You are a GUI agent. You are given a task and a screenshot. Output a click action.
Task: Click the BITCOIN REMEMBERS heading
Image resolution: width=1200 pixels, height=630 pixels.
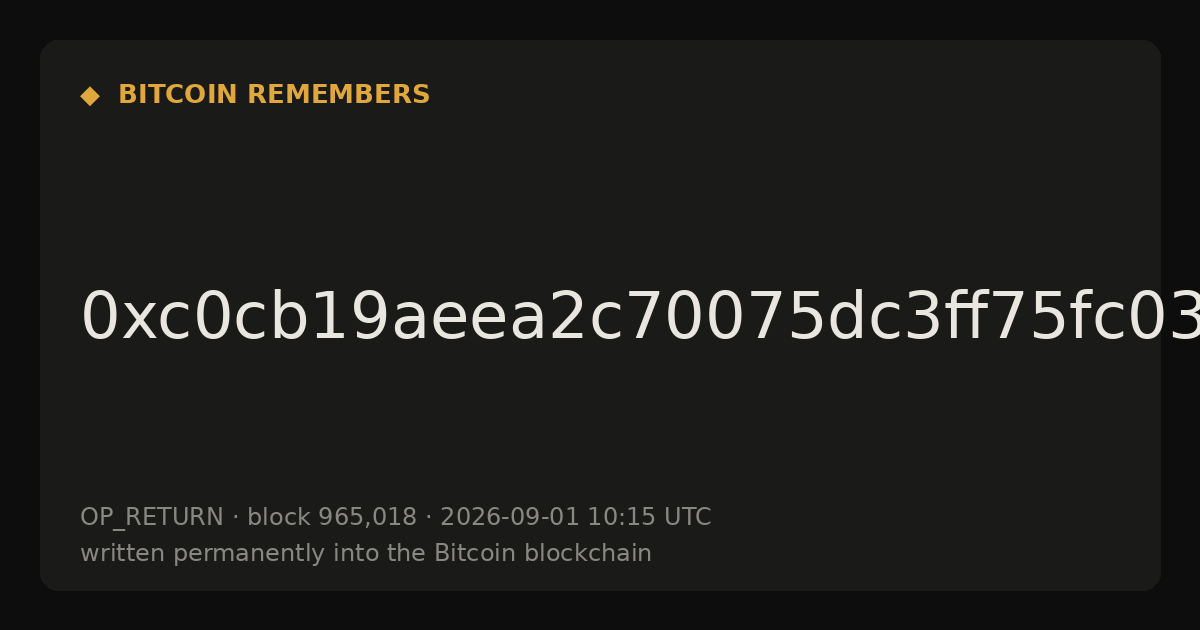274,95
